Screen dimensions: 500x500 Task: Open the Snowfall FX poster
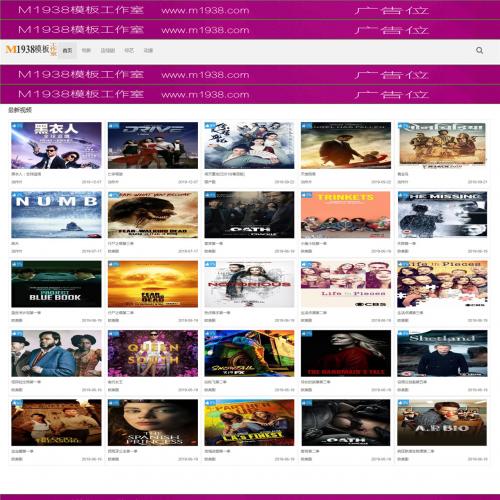[249, 353]
